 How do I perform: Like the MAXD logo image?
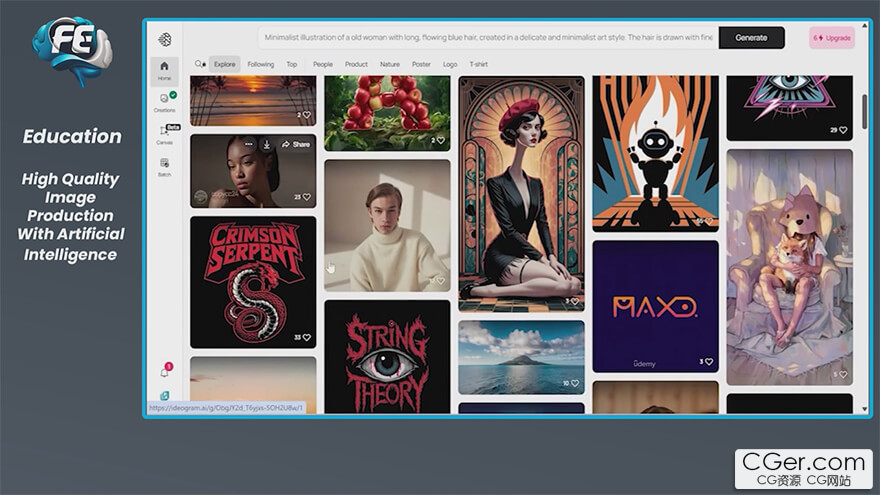tap(709, 362)
